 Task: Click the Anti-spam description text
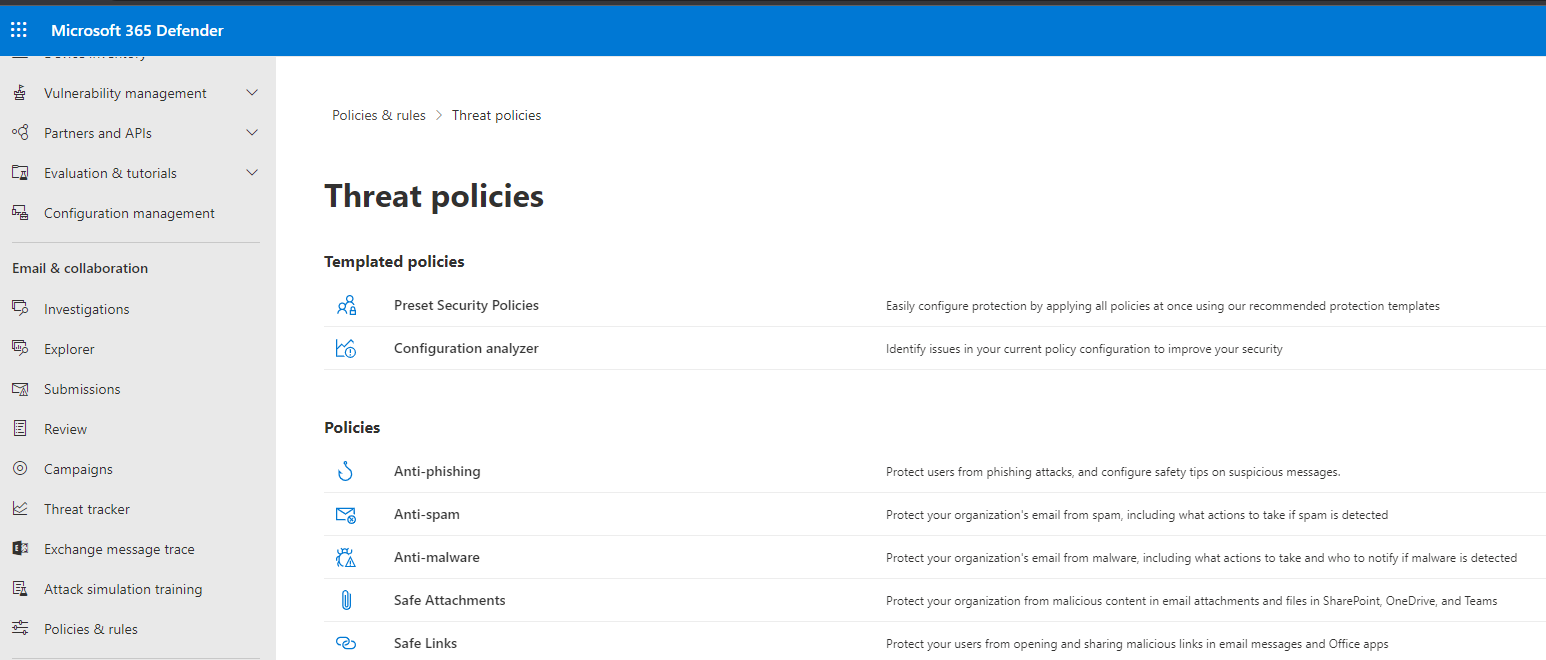[x=1137, y=515]
